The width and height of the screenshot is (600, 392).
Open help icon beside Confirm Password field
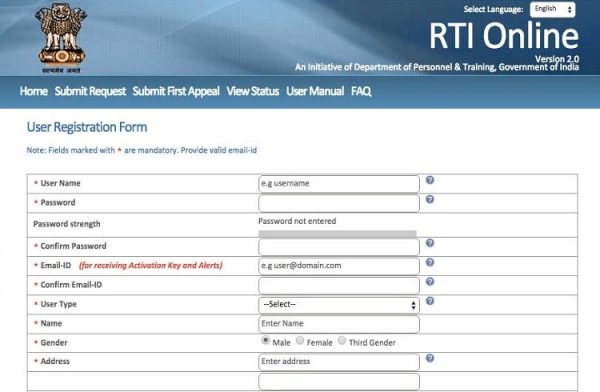[x=430, y=243]
